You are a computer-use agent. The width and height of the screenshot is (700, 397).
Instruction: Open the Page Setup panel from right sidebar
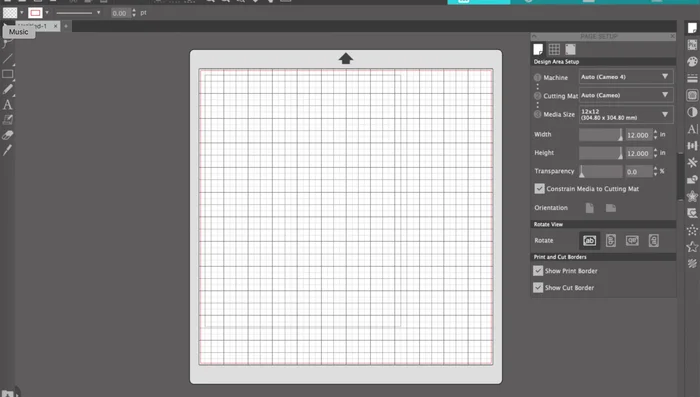click(692, 28)
